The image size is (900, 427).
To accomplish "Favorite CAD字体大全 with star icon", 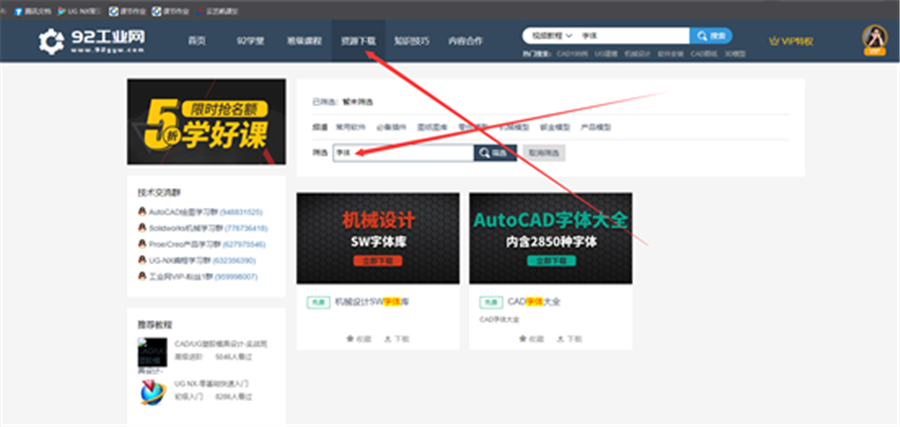I will coord(531,339).
